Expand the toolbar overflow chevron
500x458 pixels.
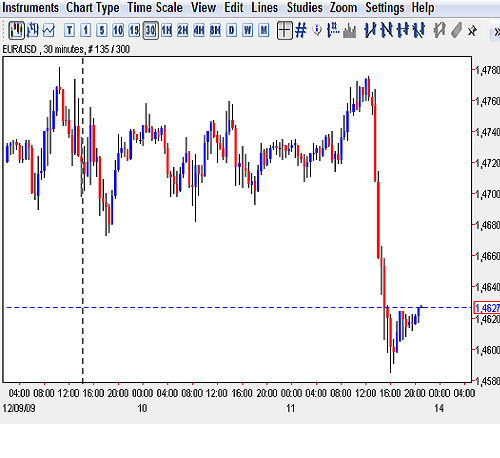(496, 32)
